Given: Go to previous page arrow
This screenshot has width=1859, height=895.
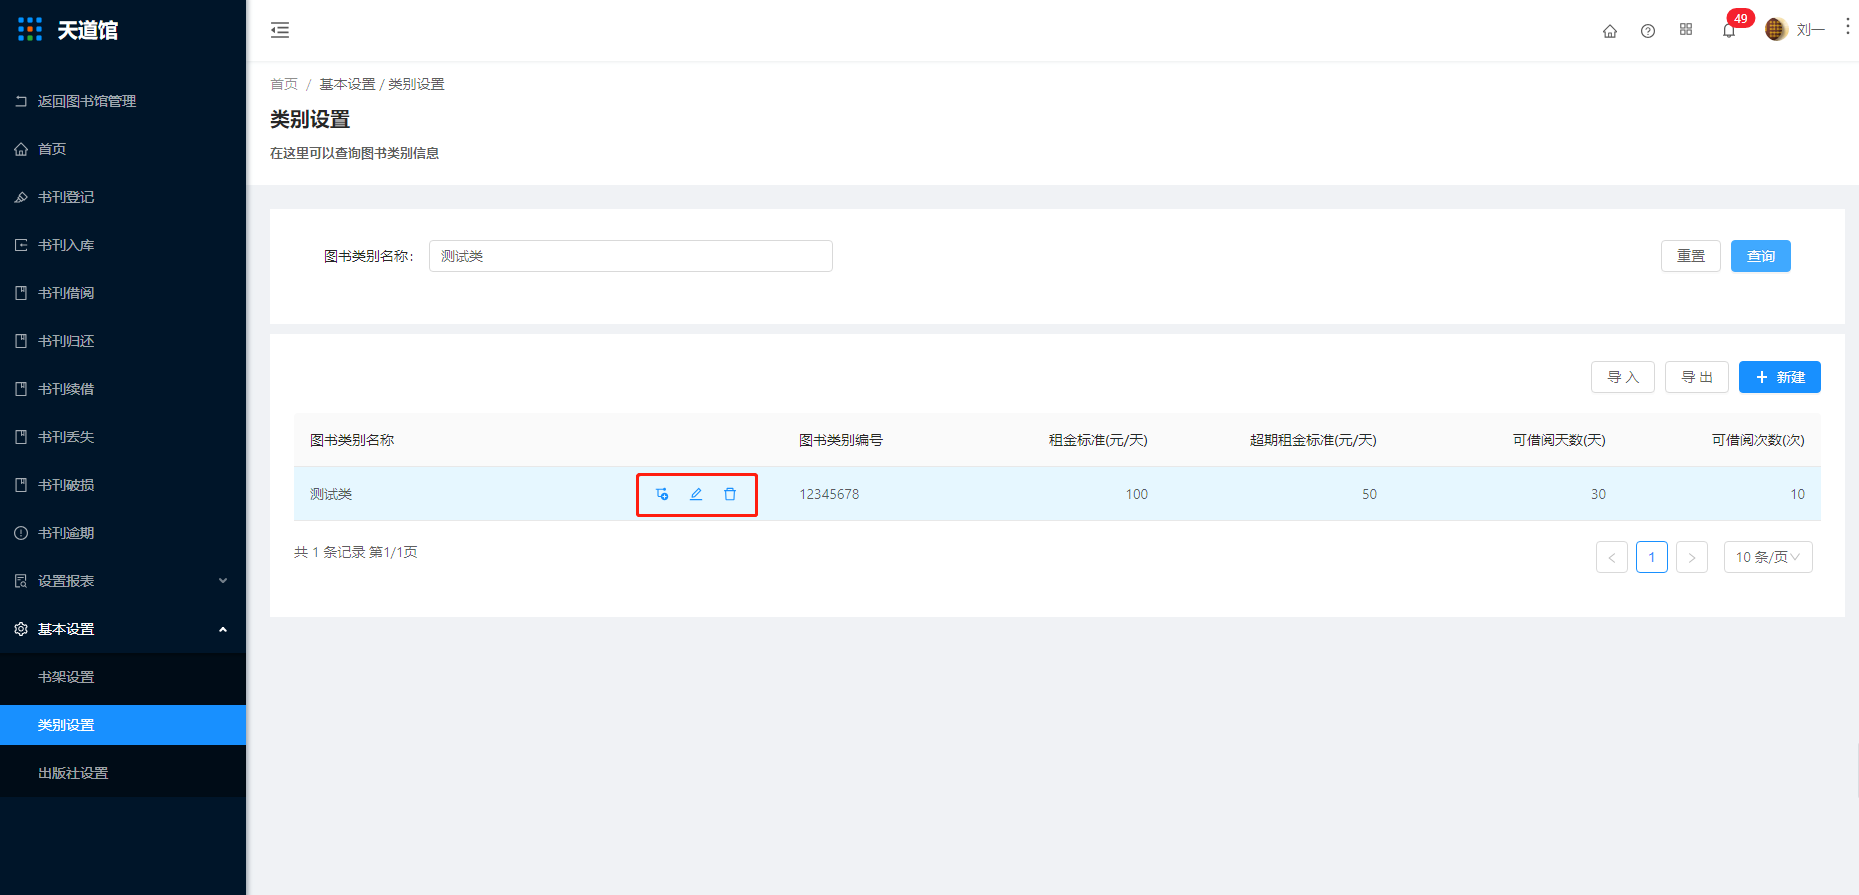Looking at the screenshot, I should [1612, 557].
